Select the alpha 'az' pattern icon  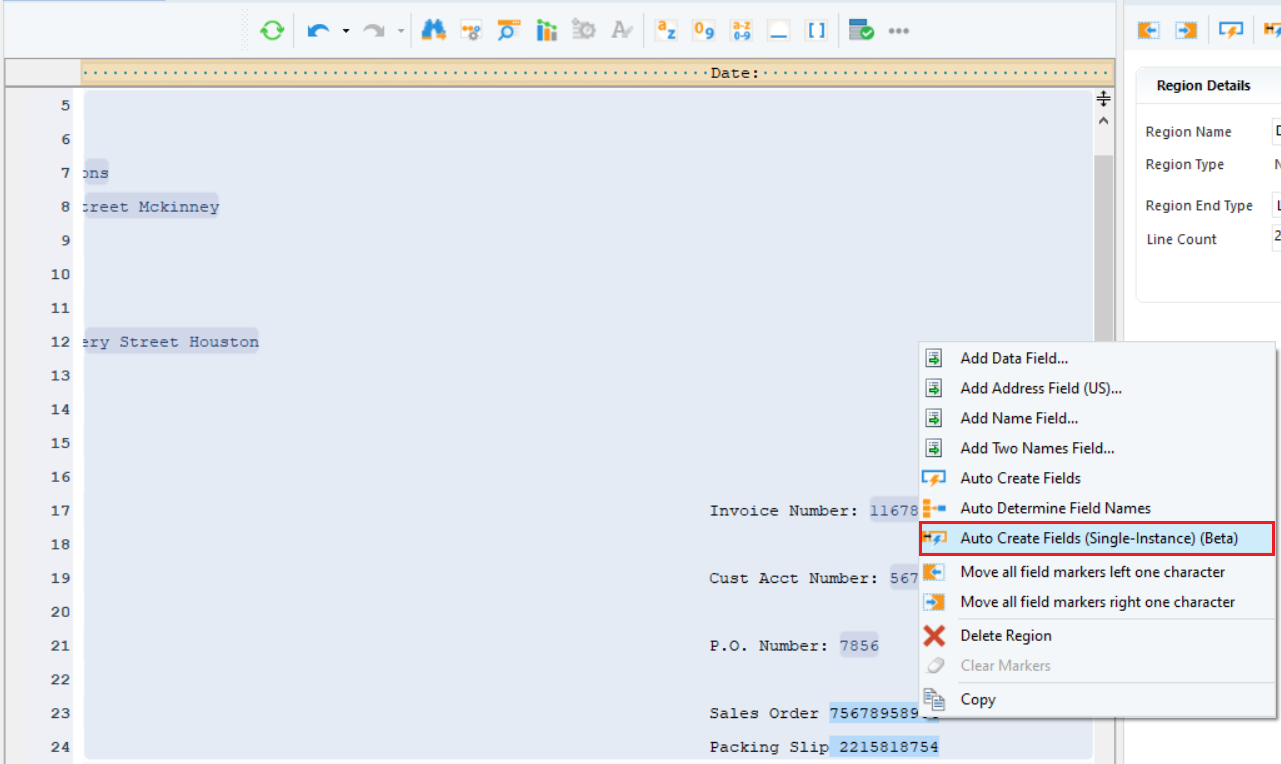pyautogui.click(x=666, y=31)
